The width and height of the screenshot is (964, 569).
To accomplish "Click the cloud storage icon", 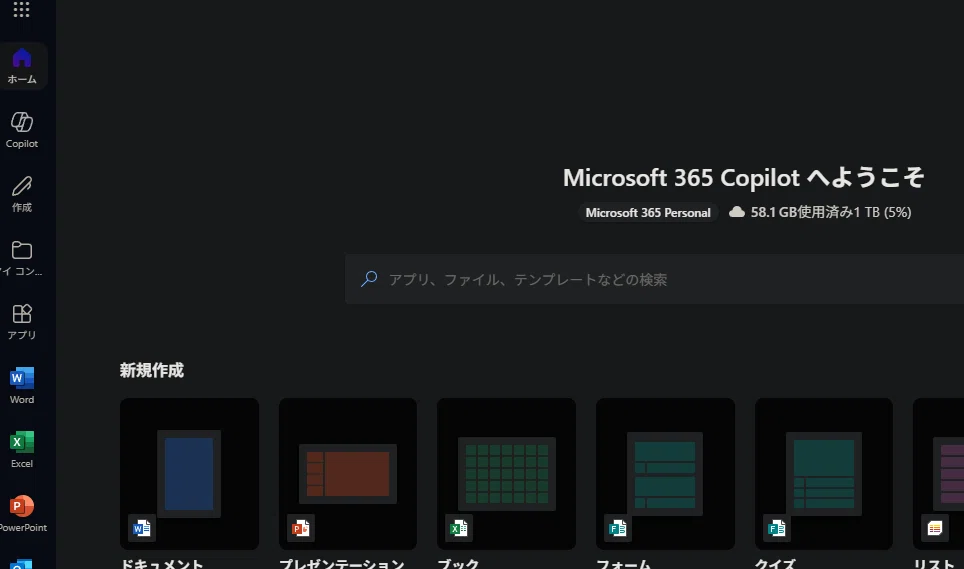I will 737,212.
